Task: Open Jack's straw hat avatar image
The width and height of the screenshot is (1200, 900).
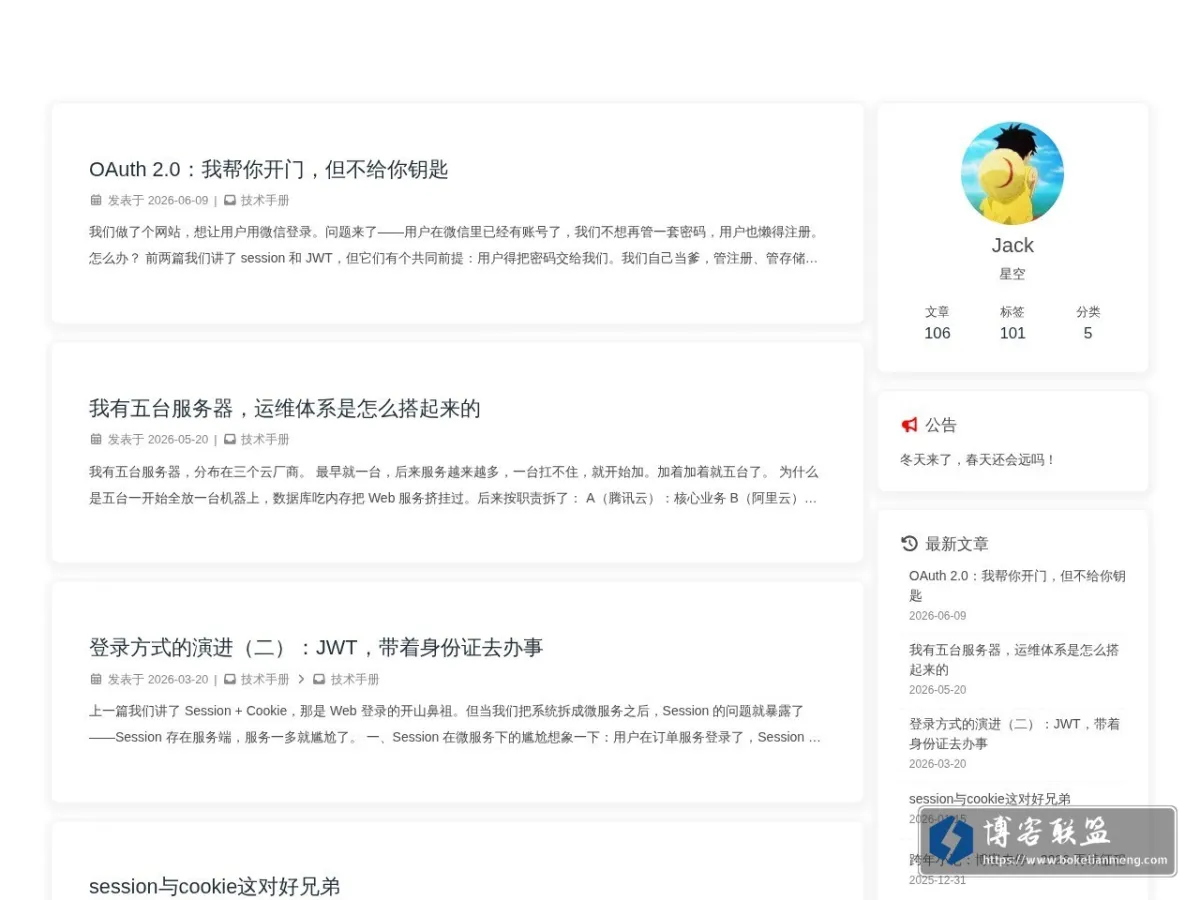Action: point(1012,174)
